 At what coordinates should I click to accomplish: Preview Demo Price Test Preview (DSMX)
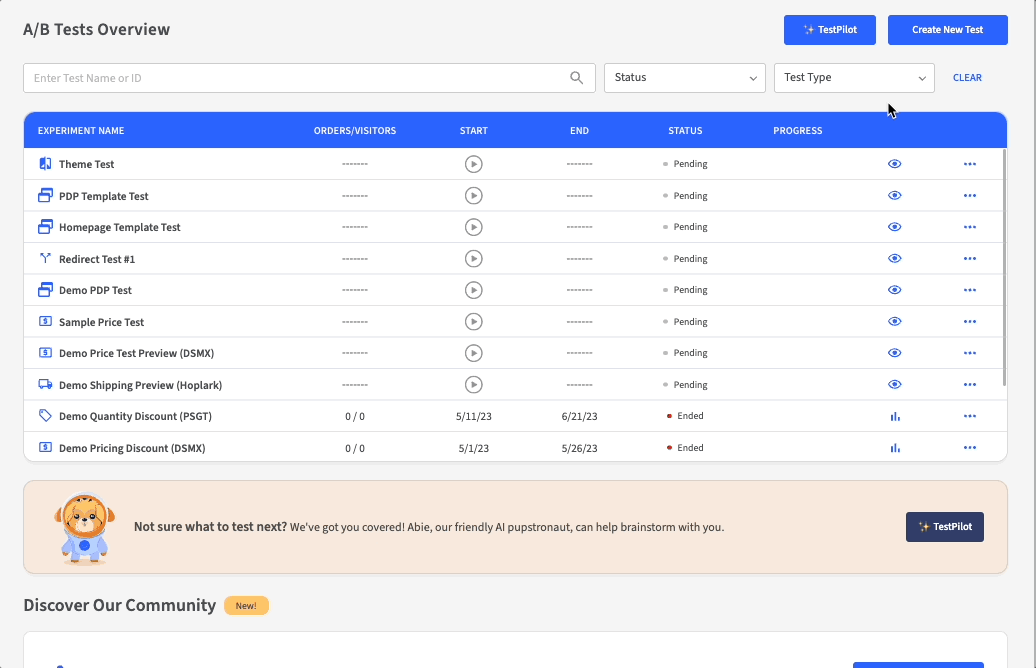(x=895, y=353)
